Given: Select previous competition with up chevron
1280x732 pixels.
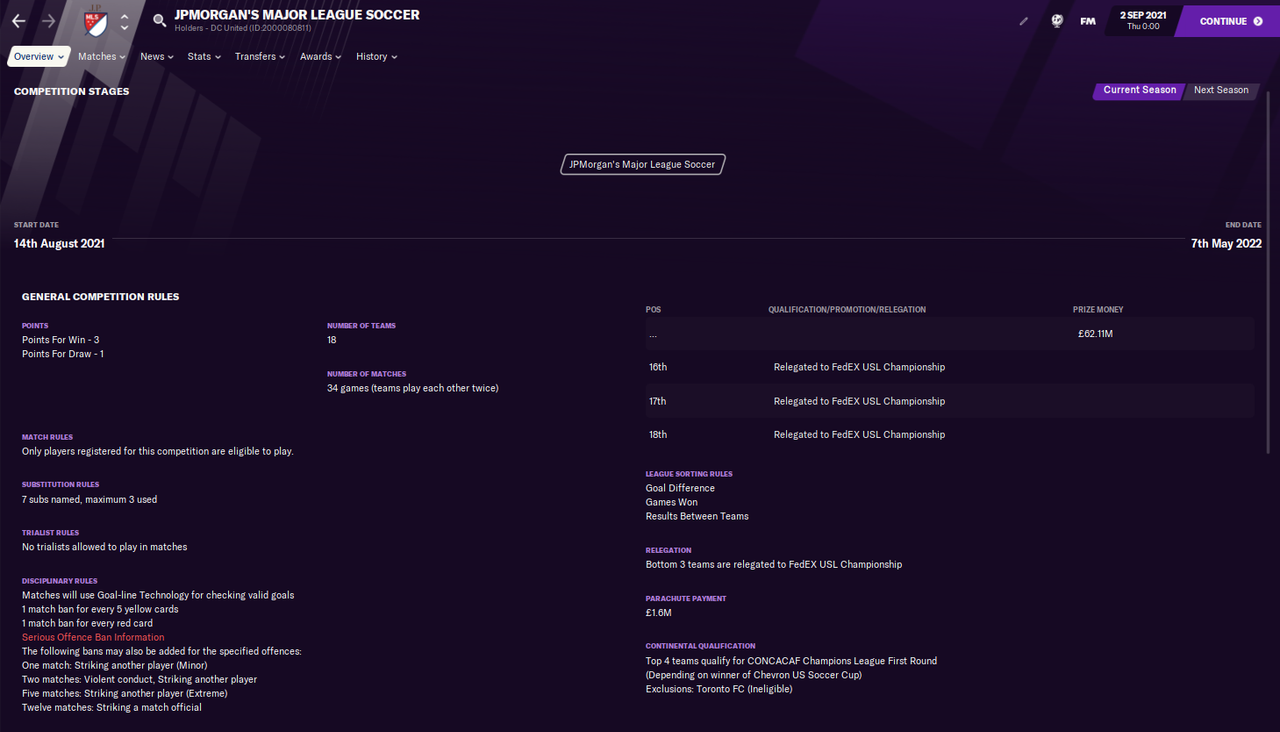Looking at the screenshot, I should pyautogui.click(x=124, y=15).
